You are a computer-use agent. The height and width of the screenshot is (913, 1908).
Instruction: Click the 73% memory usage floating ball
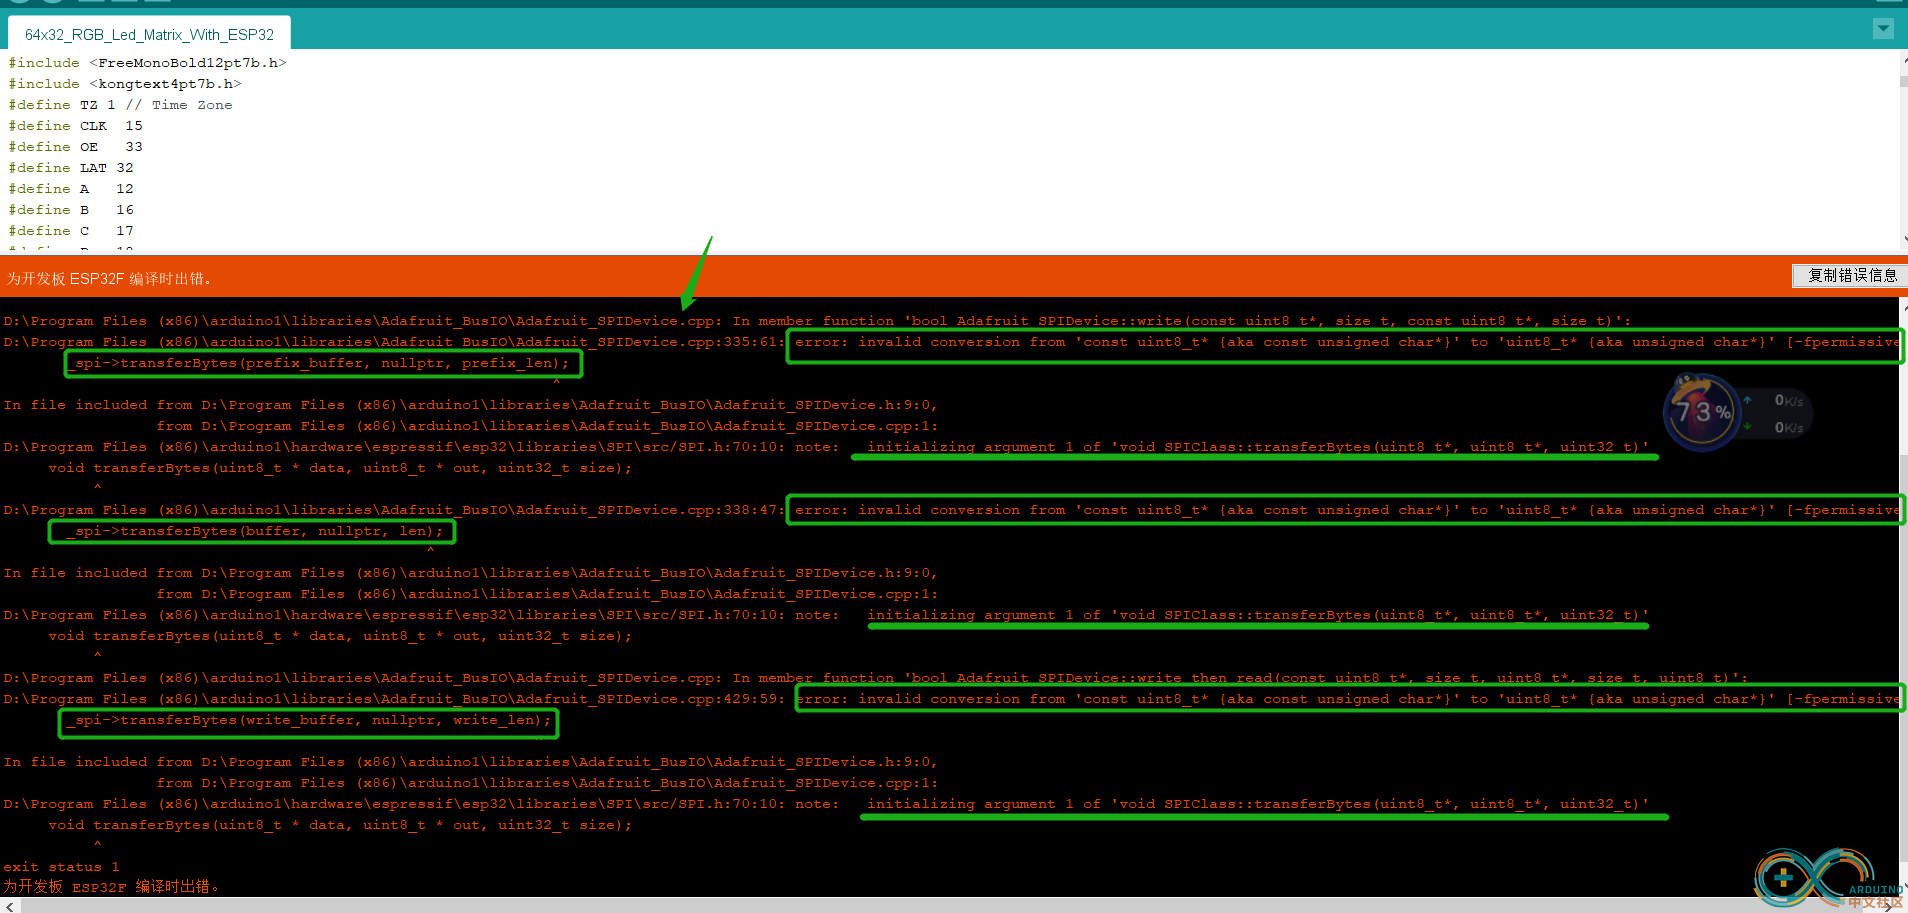pos(1702,412)
